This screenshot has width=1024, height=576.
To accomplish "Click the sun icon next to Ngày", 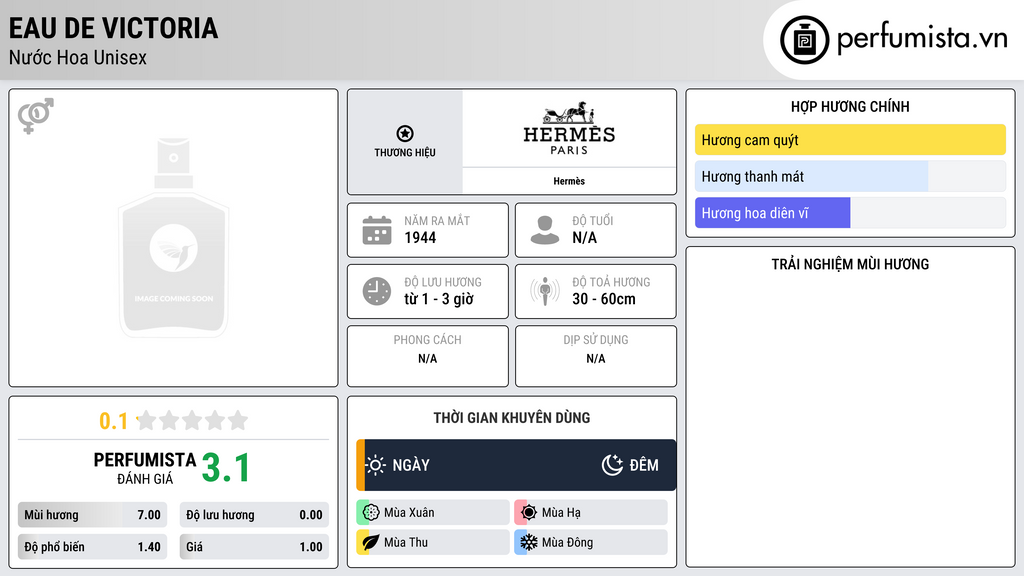I will point(376,465).
